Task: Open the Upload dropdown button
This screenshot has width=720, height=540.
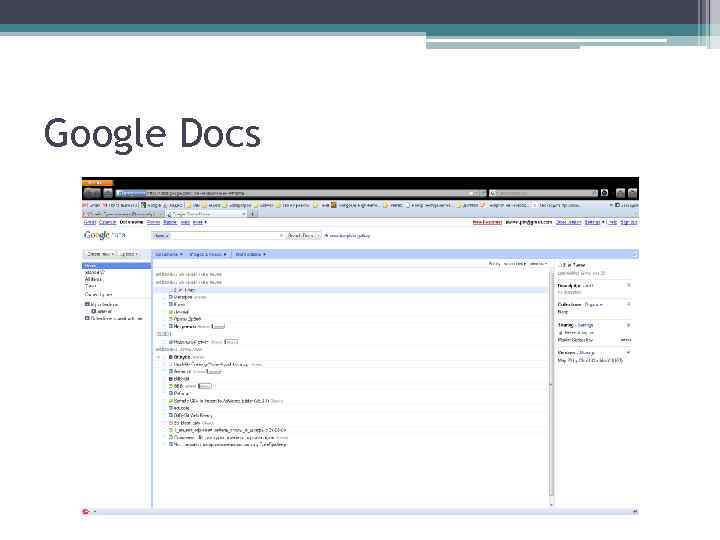Action: coord(129,254)
